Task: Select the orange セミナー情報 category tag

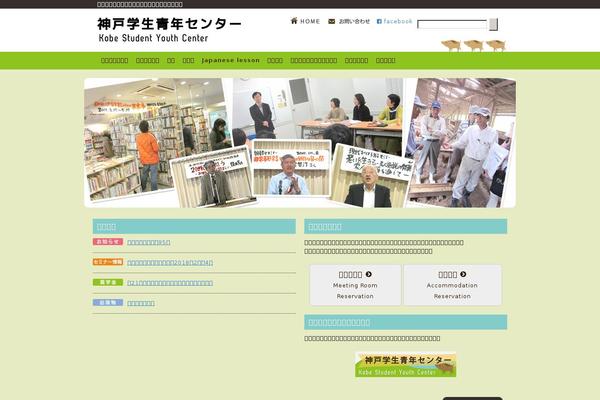Action: [108, 262]
